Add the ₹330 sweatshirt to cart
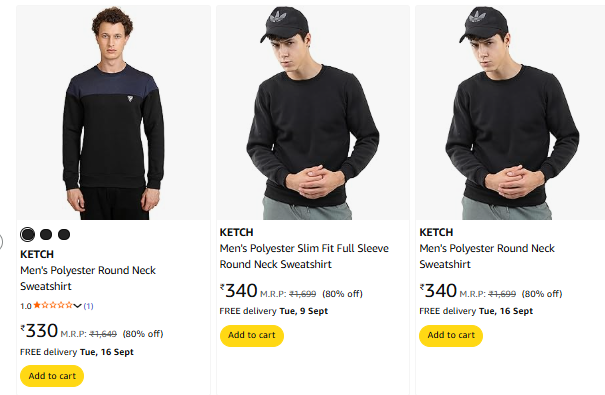 (x=52, y=376)
